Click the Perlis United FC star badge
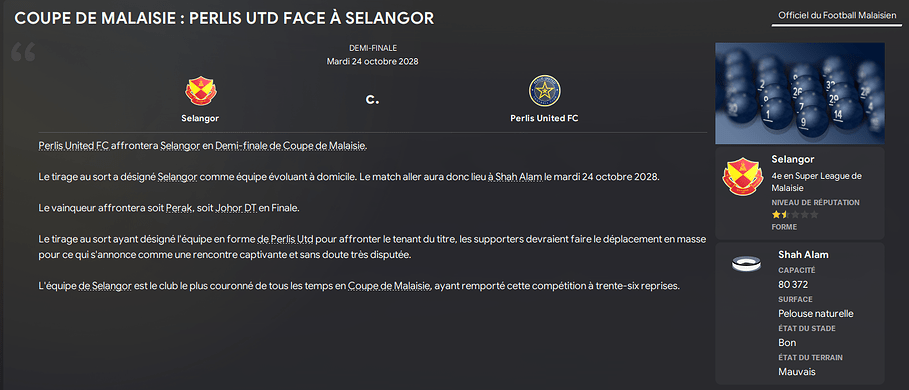 click(544, 90)
